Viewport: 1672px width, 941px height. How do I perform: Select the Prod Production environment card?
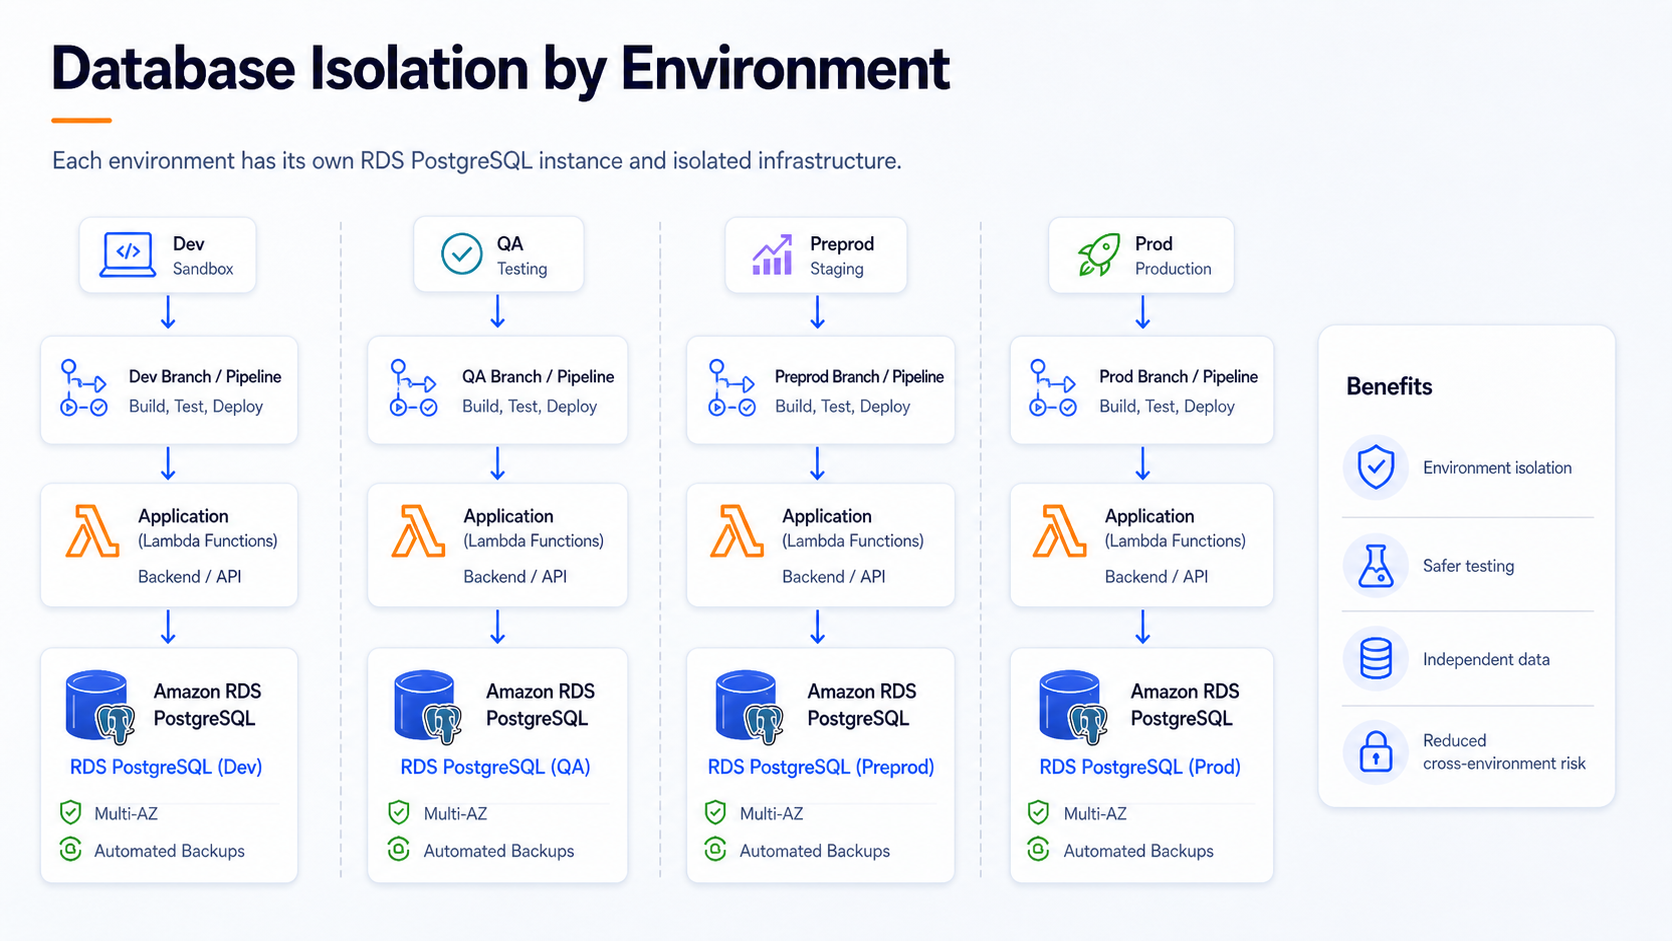[1141, 255]
